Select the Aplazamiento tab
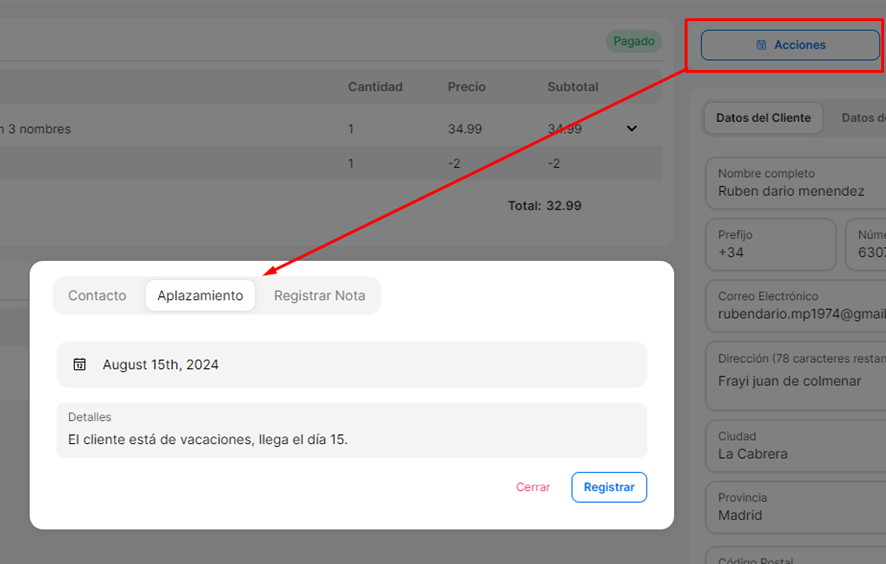The image size is (886, 564). (x=200, y=296)
